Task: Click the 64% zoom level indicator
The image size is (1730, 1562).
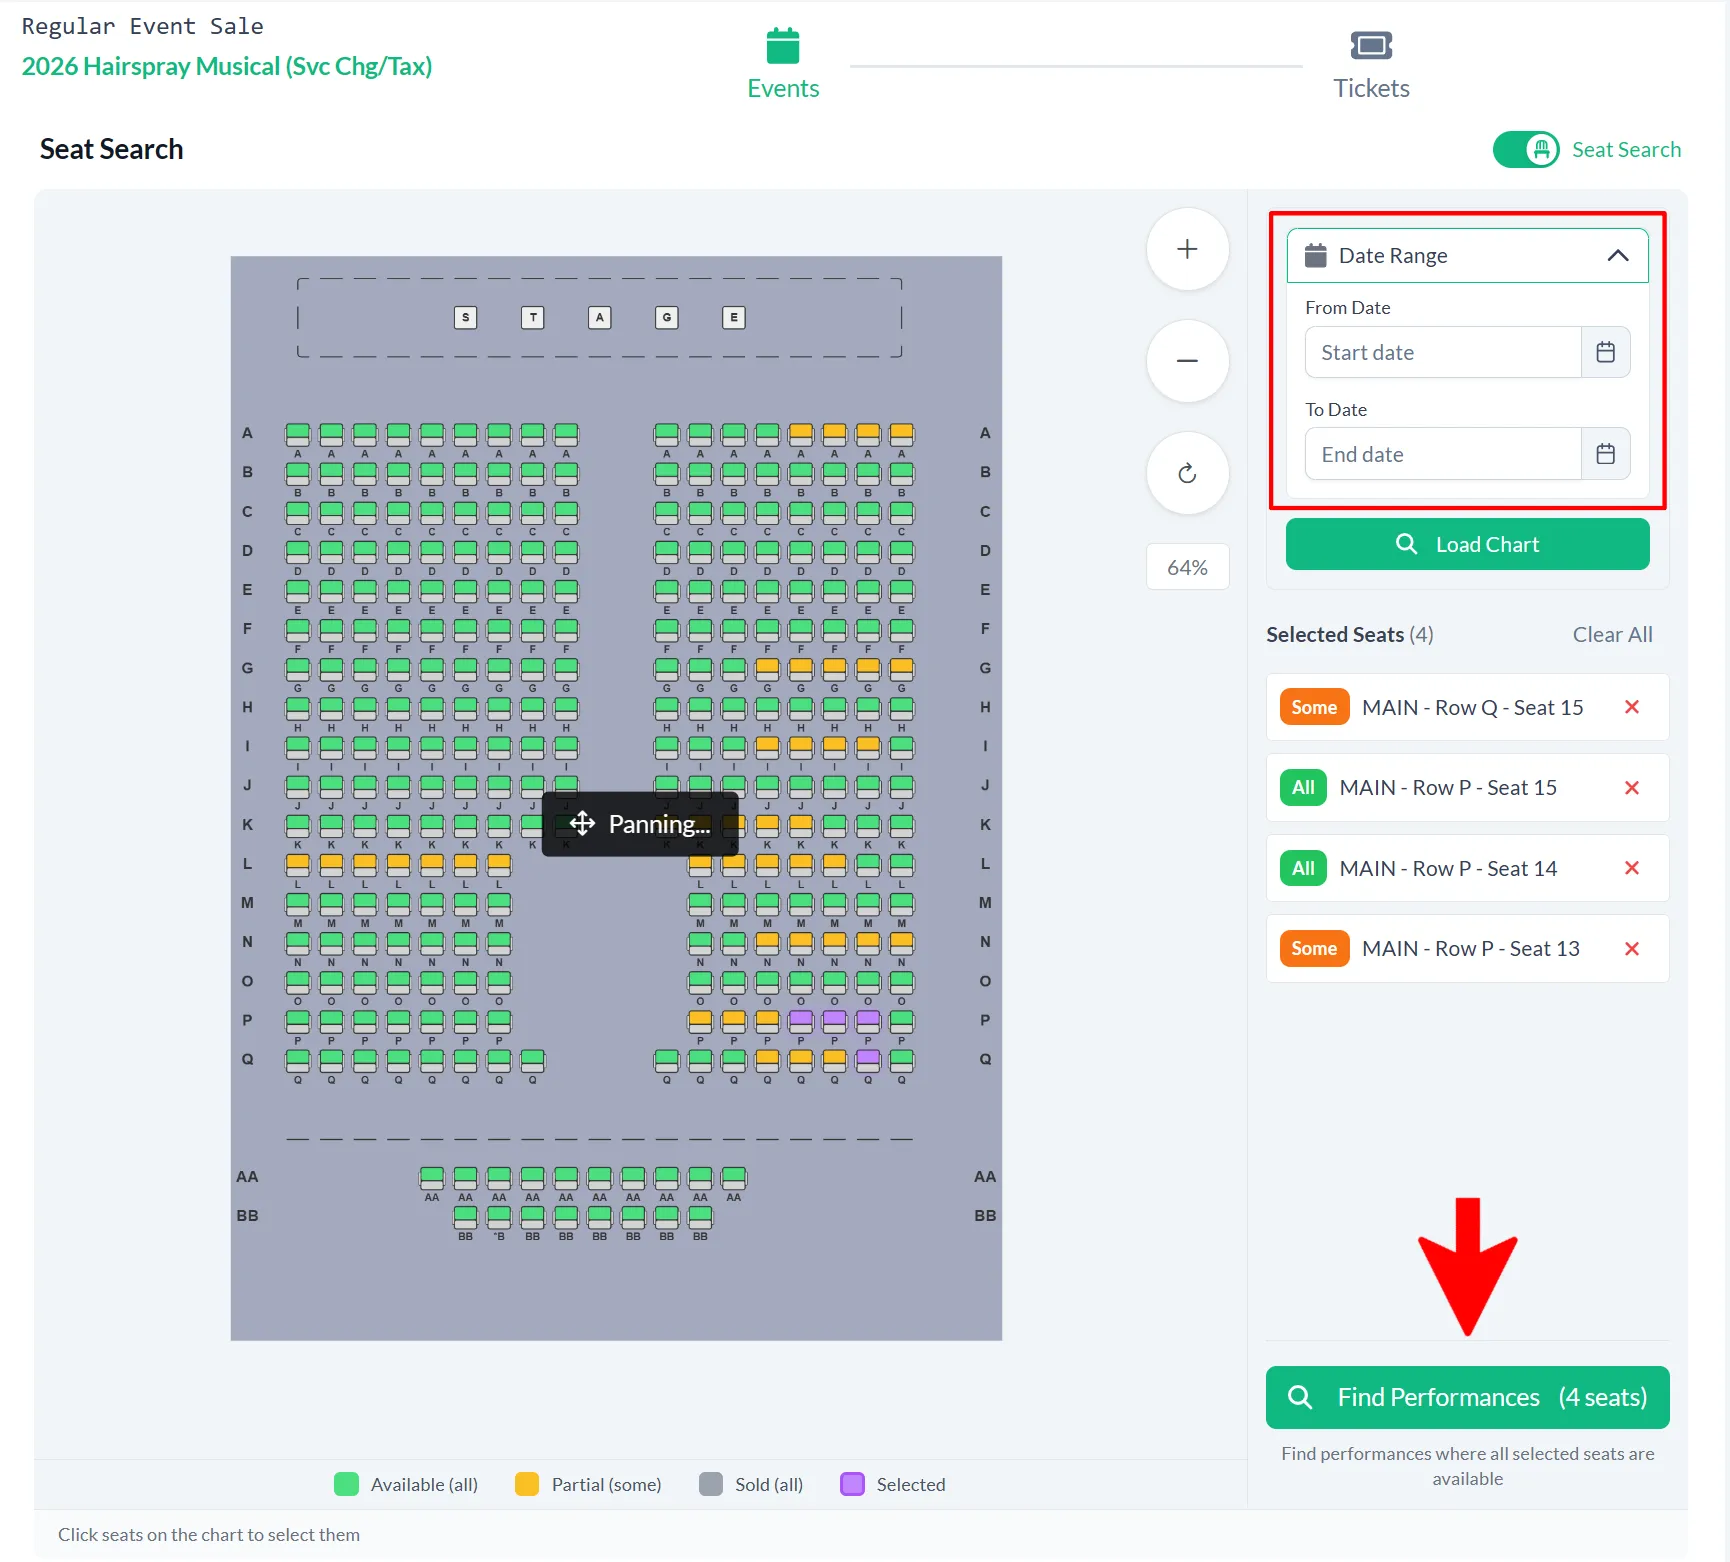Action: pyautogui.click(x=1187, y=567)
